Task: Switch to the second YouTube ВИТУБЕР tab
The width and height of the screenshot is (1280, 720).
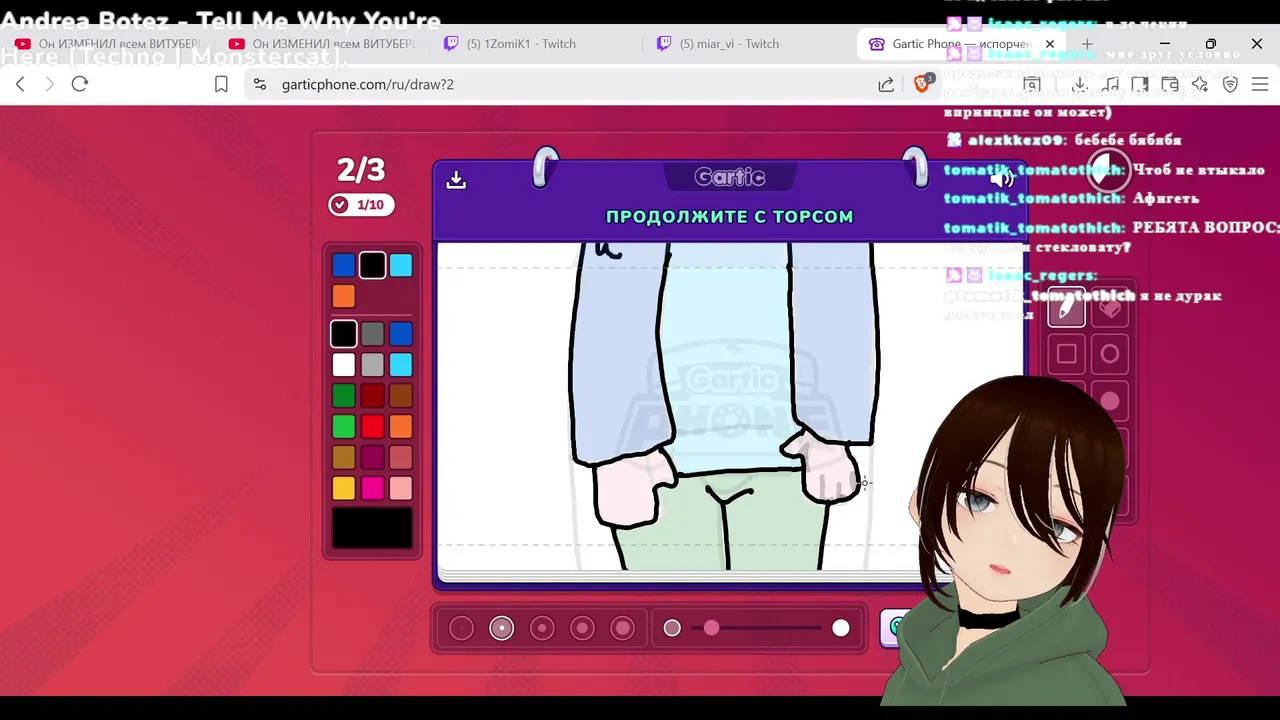Action: (322, 44)
